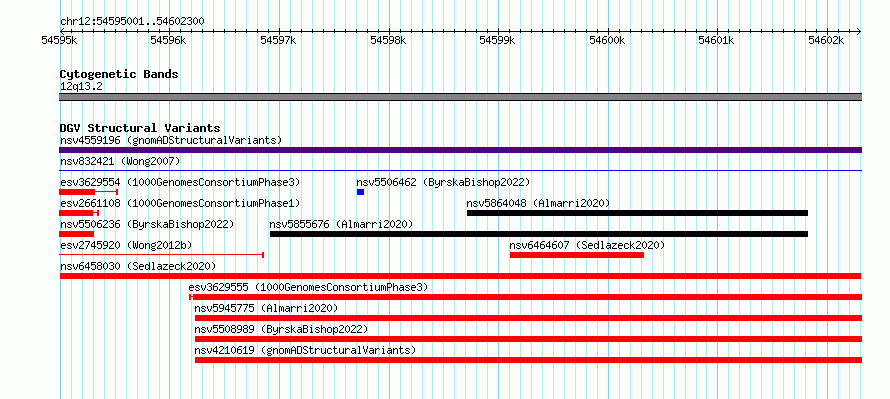890x399 pixels.
Task: Click the nsv4559196 gnomAD variant label
Action: 171,140
